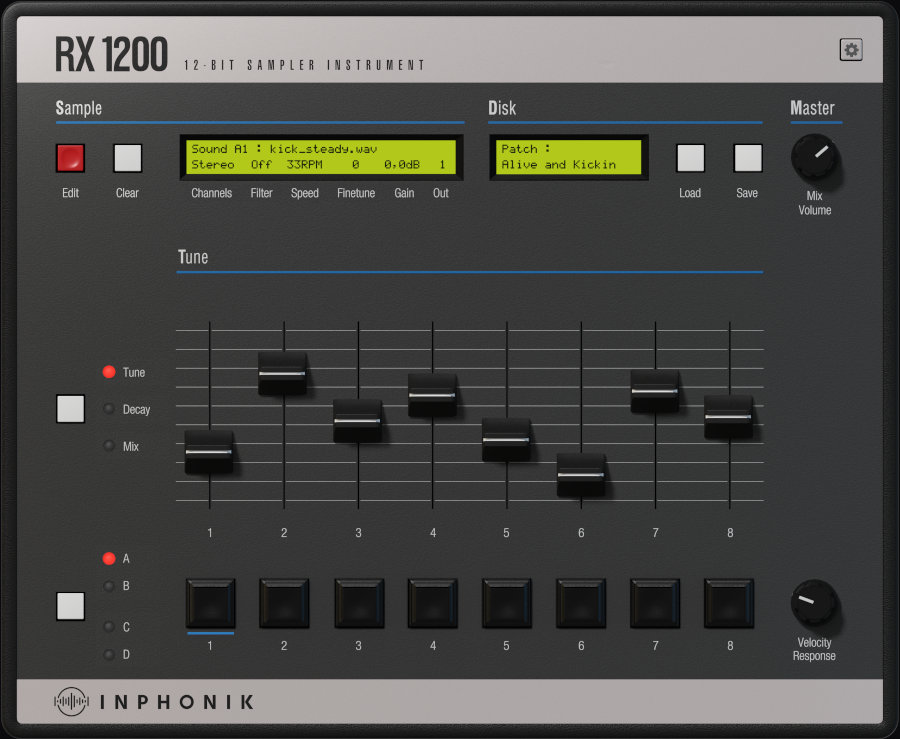
Task: Select the Speed parameter label
Action: [304, 193]
